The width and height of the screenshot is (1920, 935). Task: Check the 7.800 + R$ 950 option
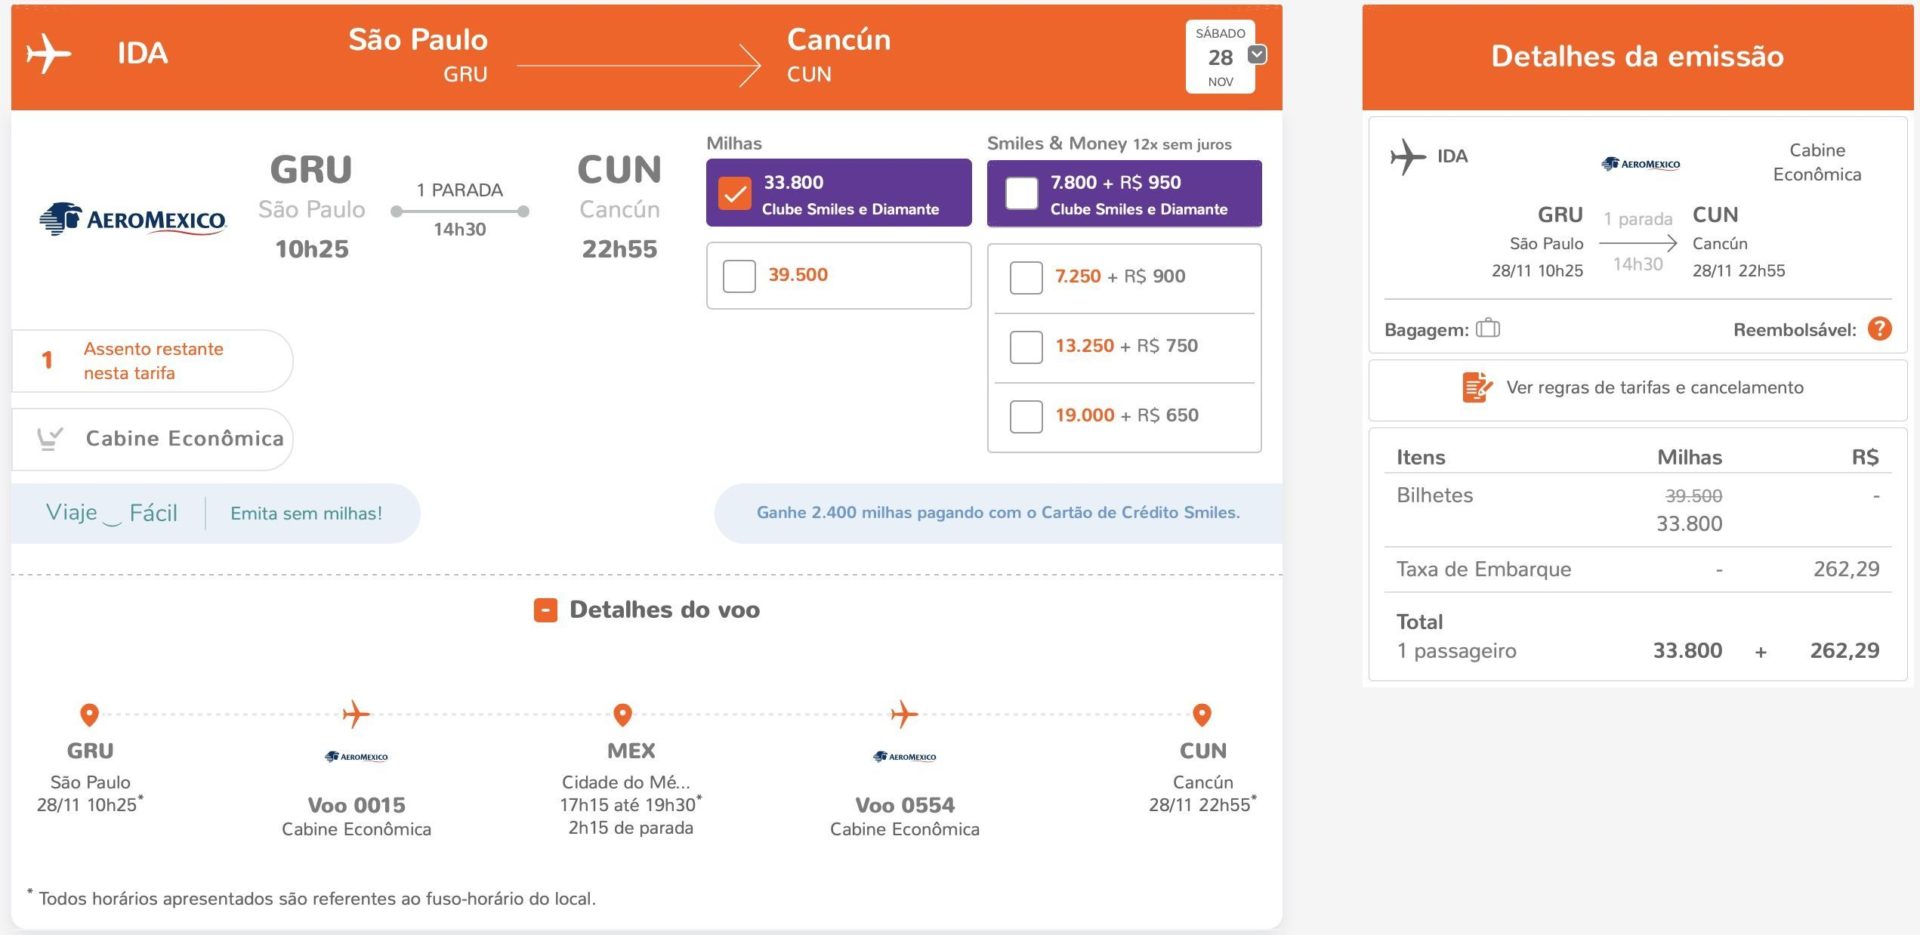pos(1021,194)
